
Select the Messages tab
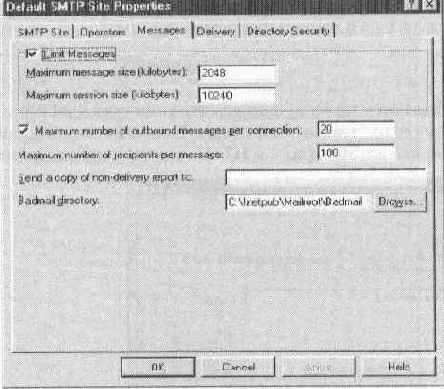[161, 30]
